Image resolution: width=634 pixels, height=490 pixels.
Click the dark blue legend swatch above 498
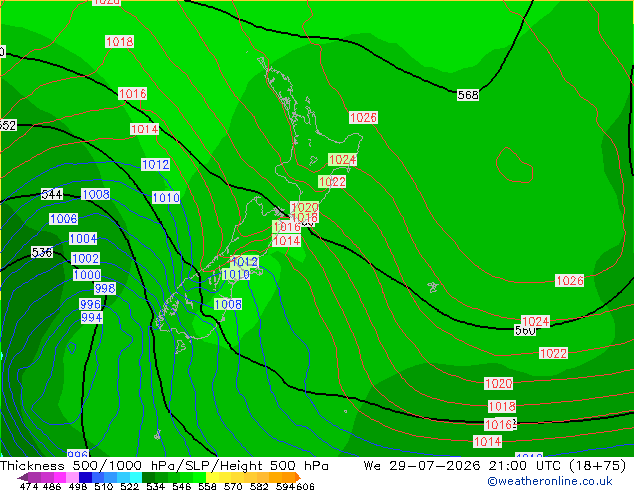(85, 477)
